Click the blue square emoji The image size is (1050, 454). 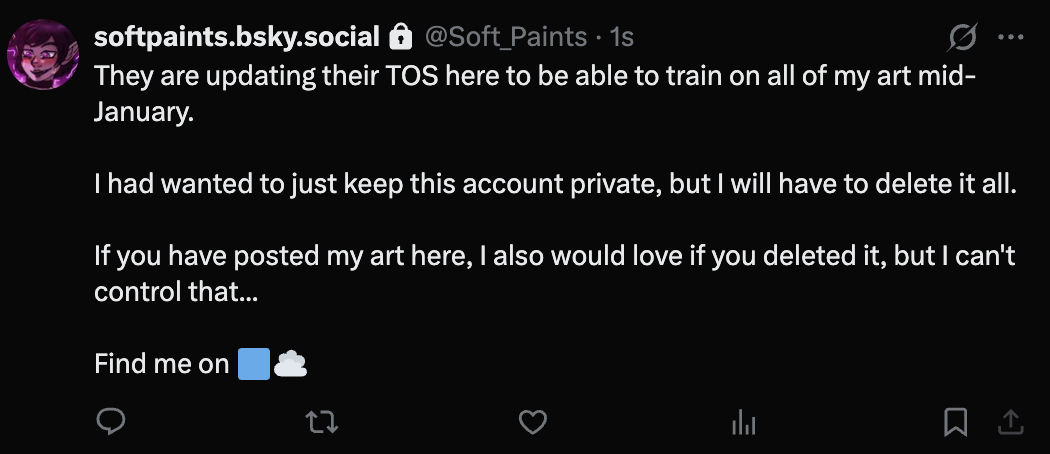[x=253, y=364]
